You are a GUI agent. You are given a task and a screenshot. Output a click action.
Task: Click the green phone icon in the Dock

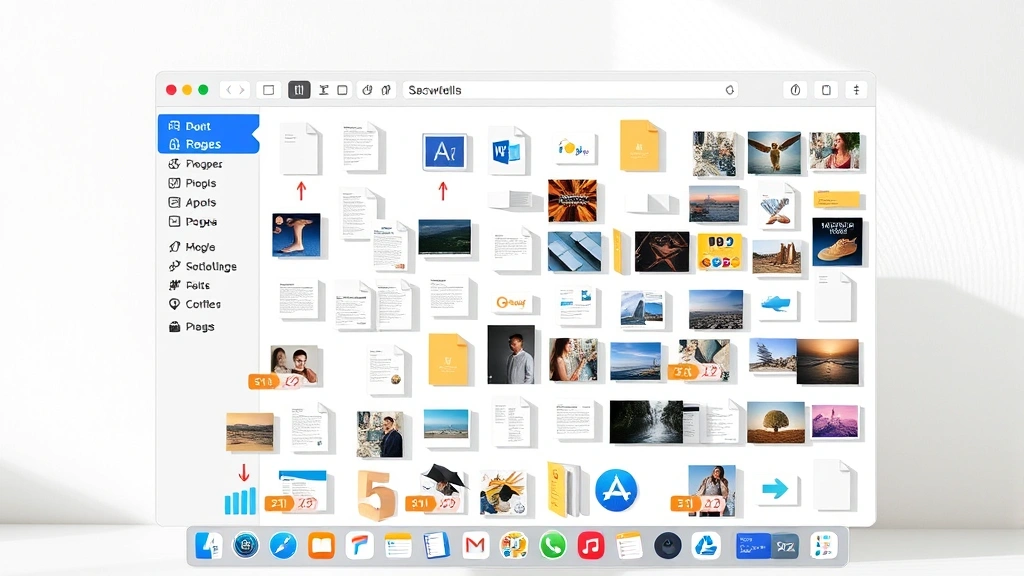(551, 545)
